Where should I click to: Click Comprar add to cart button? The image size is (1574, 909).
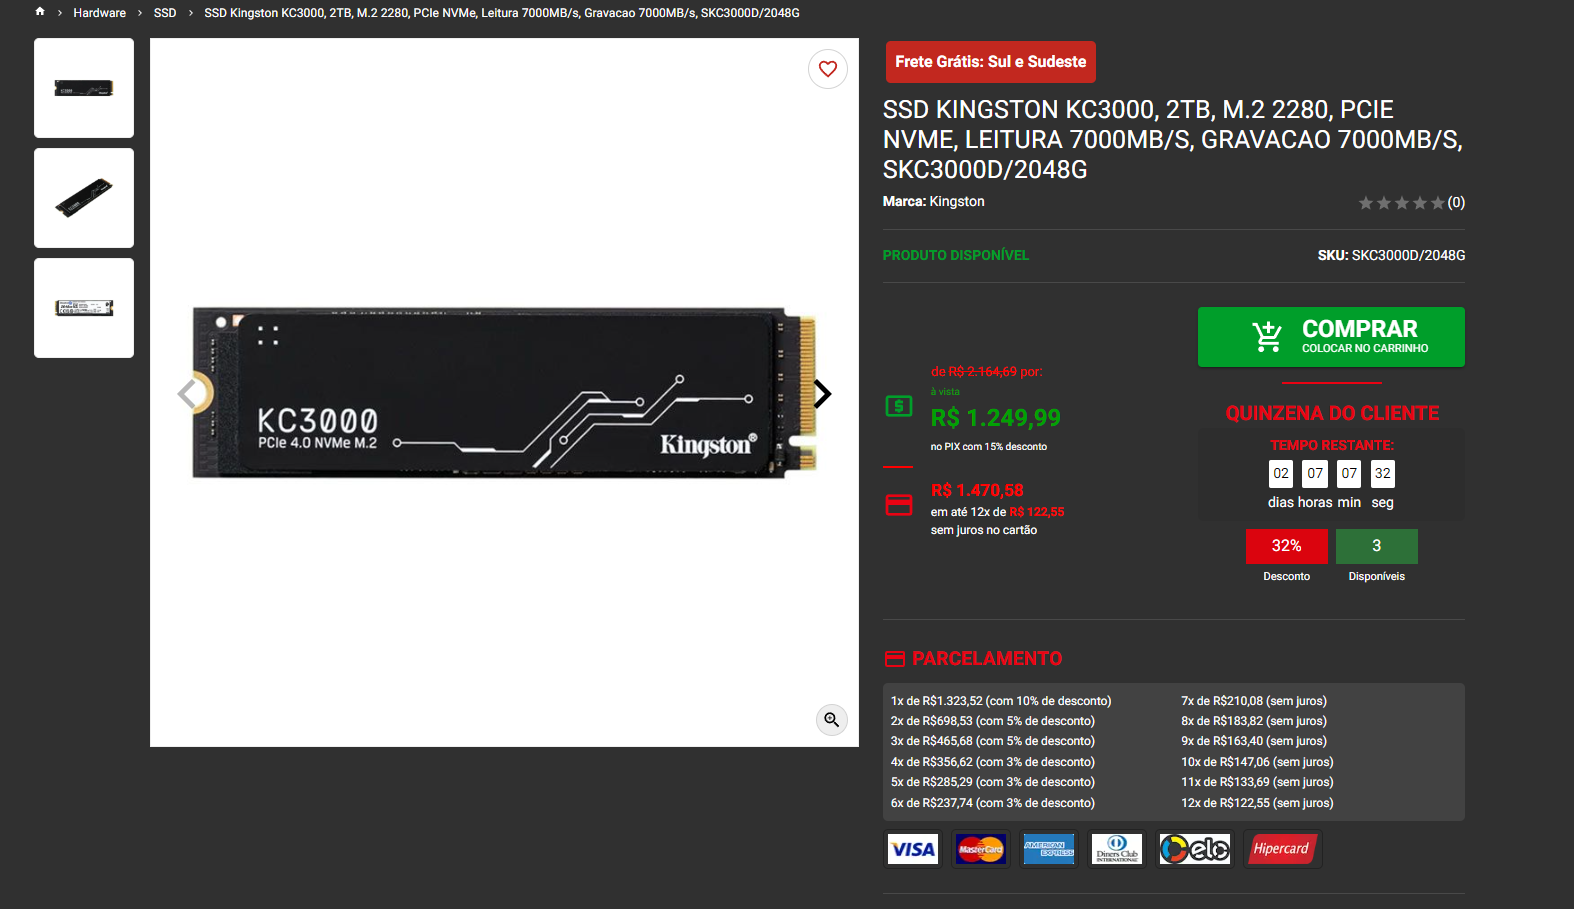pos(1331,337)
